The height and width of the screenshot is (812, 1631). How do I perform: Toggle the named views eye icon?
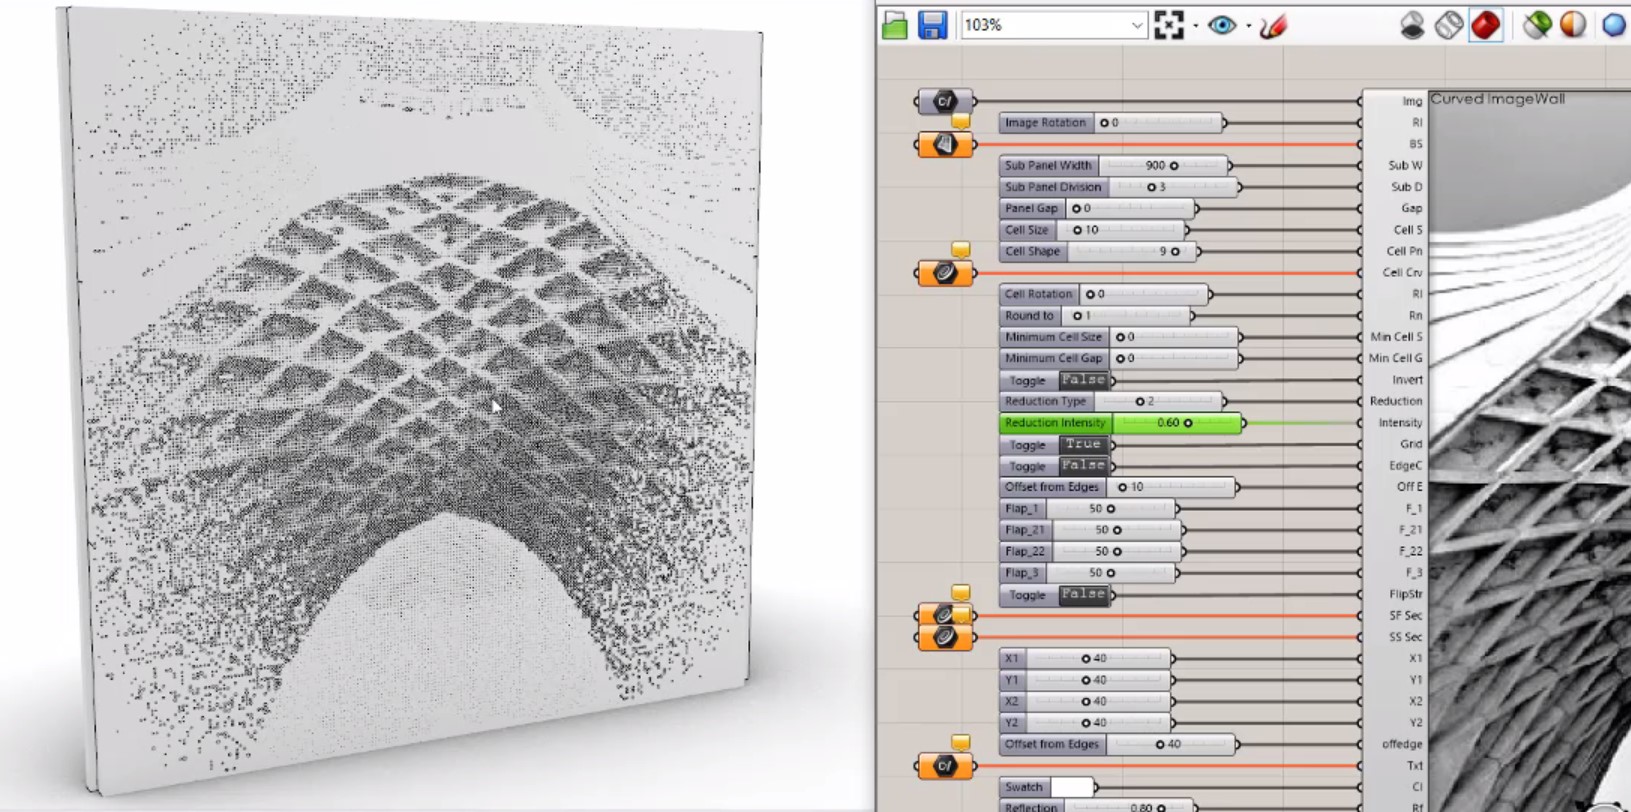(1221, 25)
